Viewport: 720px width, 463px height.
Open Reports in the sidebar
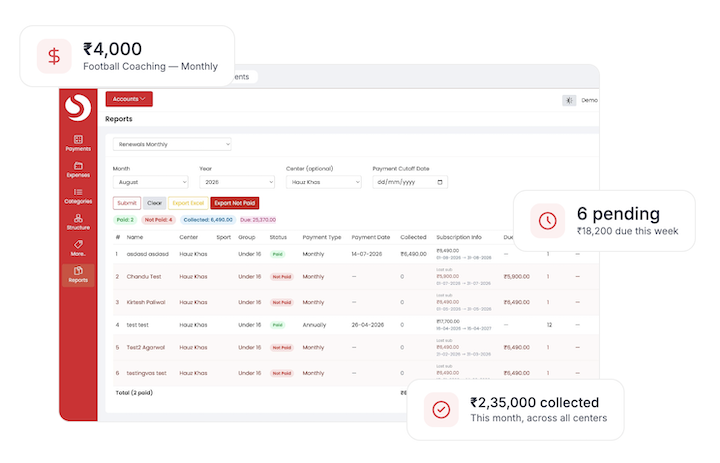tap(78, 275)
